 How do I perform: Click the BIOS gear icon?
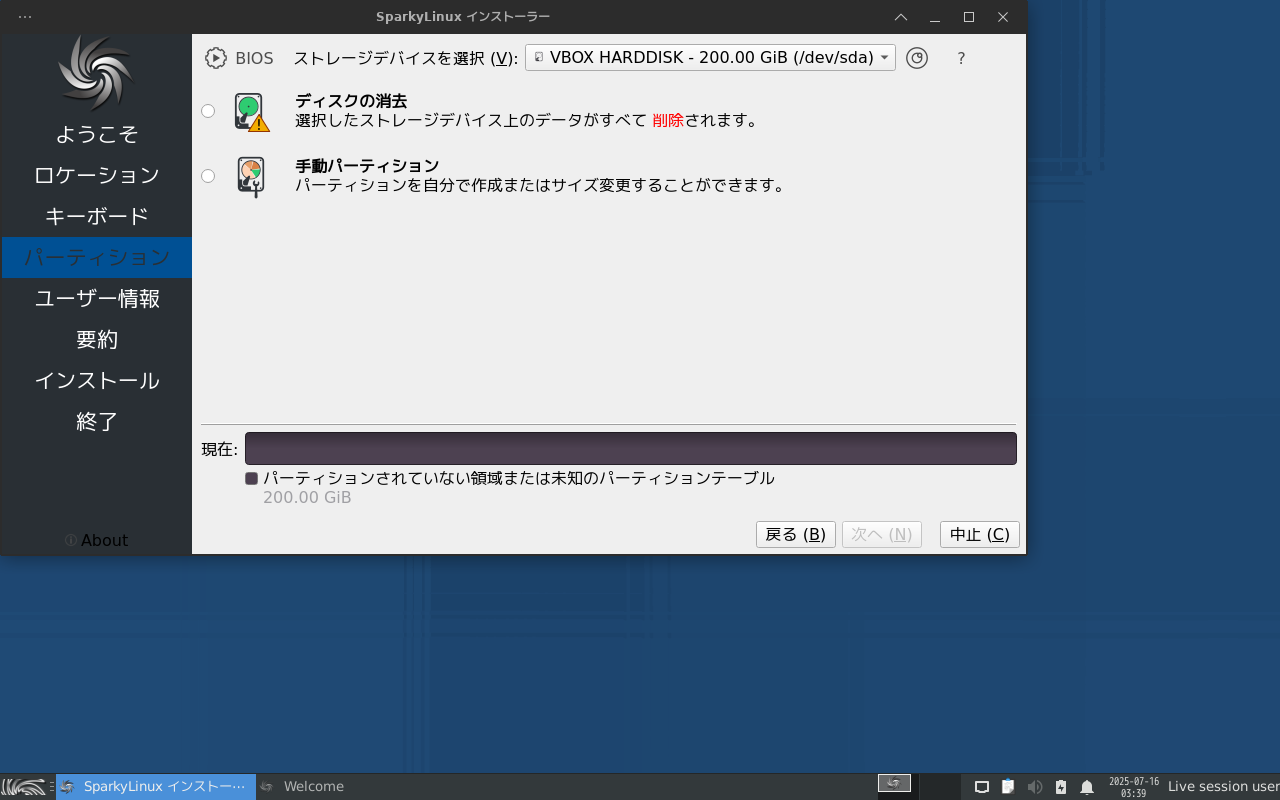coord(216,58)
